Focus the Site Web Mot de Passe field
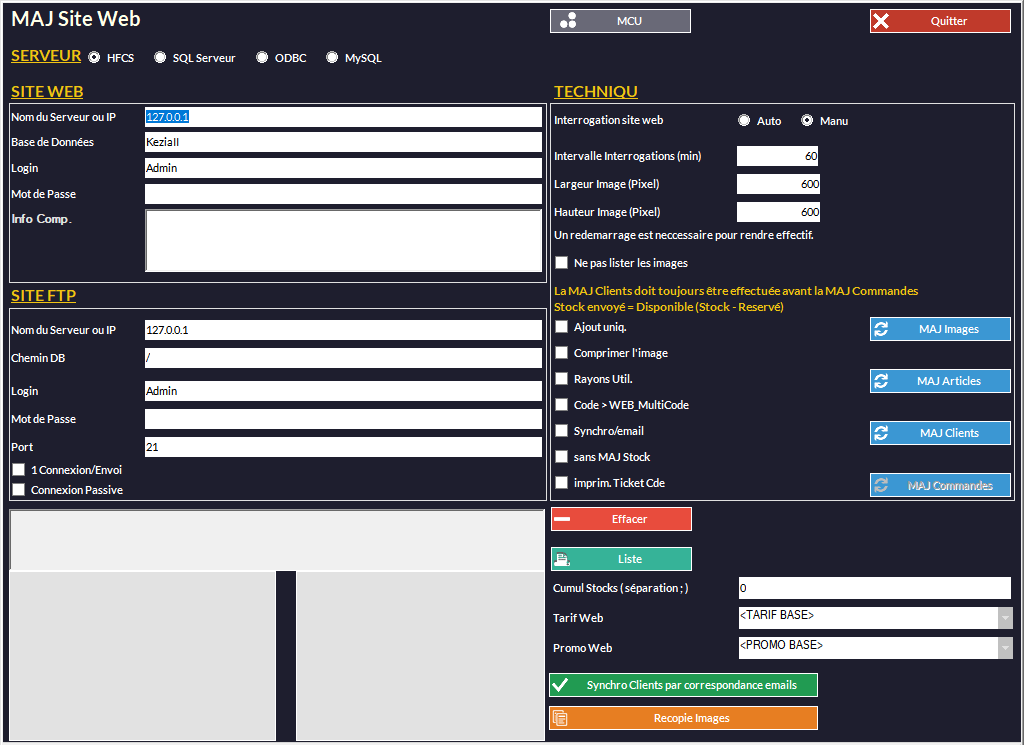Screen dimensions: 1024x745 pyautogui.click(x=343, y=194)
